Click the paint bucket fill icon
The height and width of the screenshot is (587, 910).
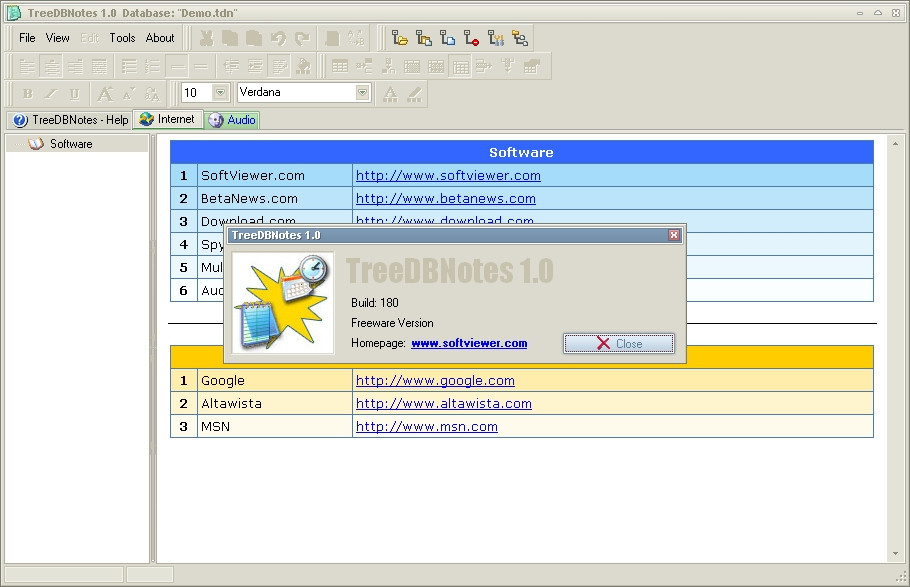click(303, 66)
